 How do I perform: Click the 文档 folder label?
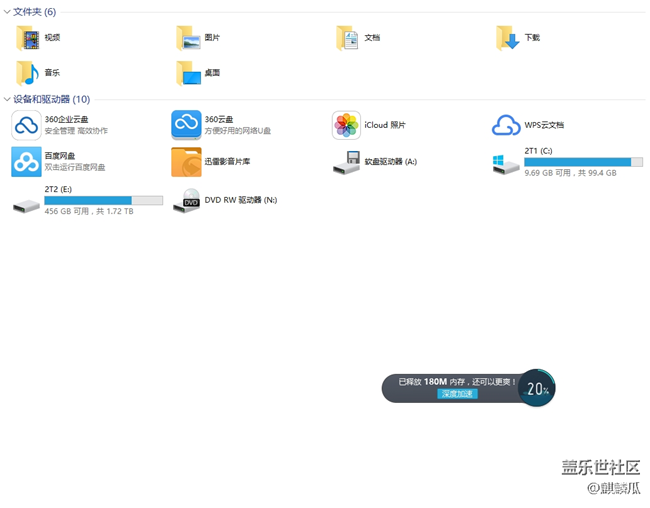coord(372,38)
